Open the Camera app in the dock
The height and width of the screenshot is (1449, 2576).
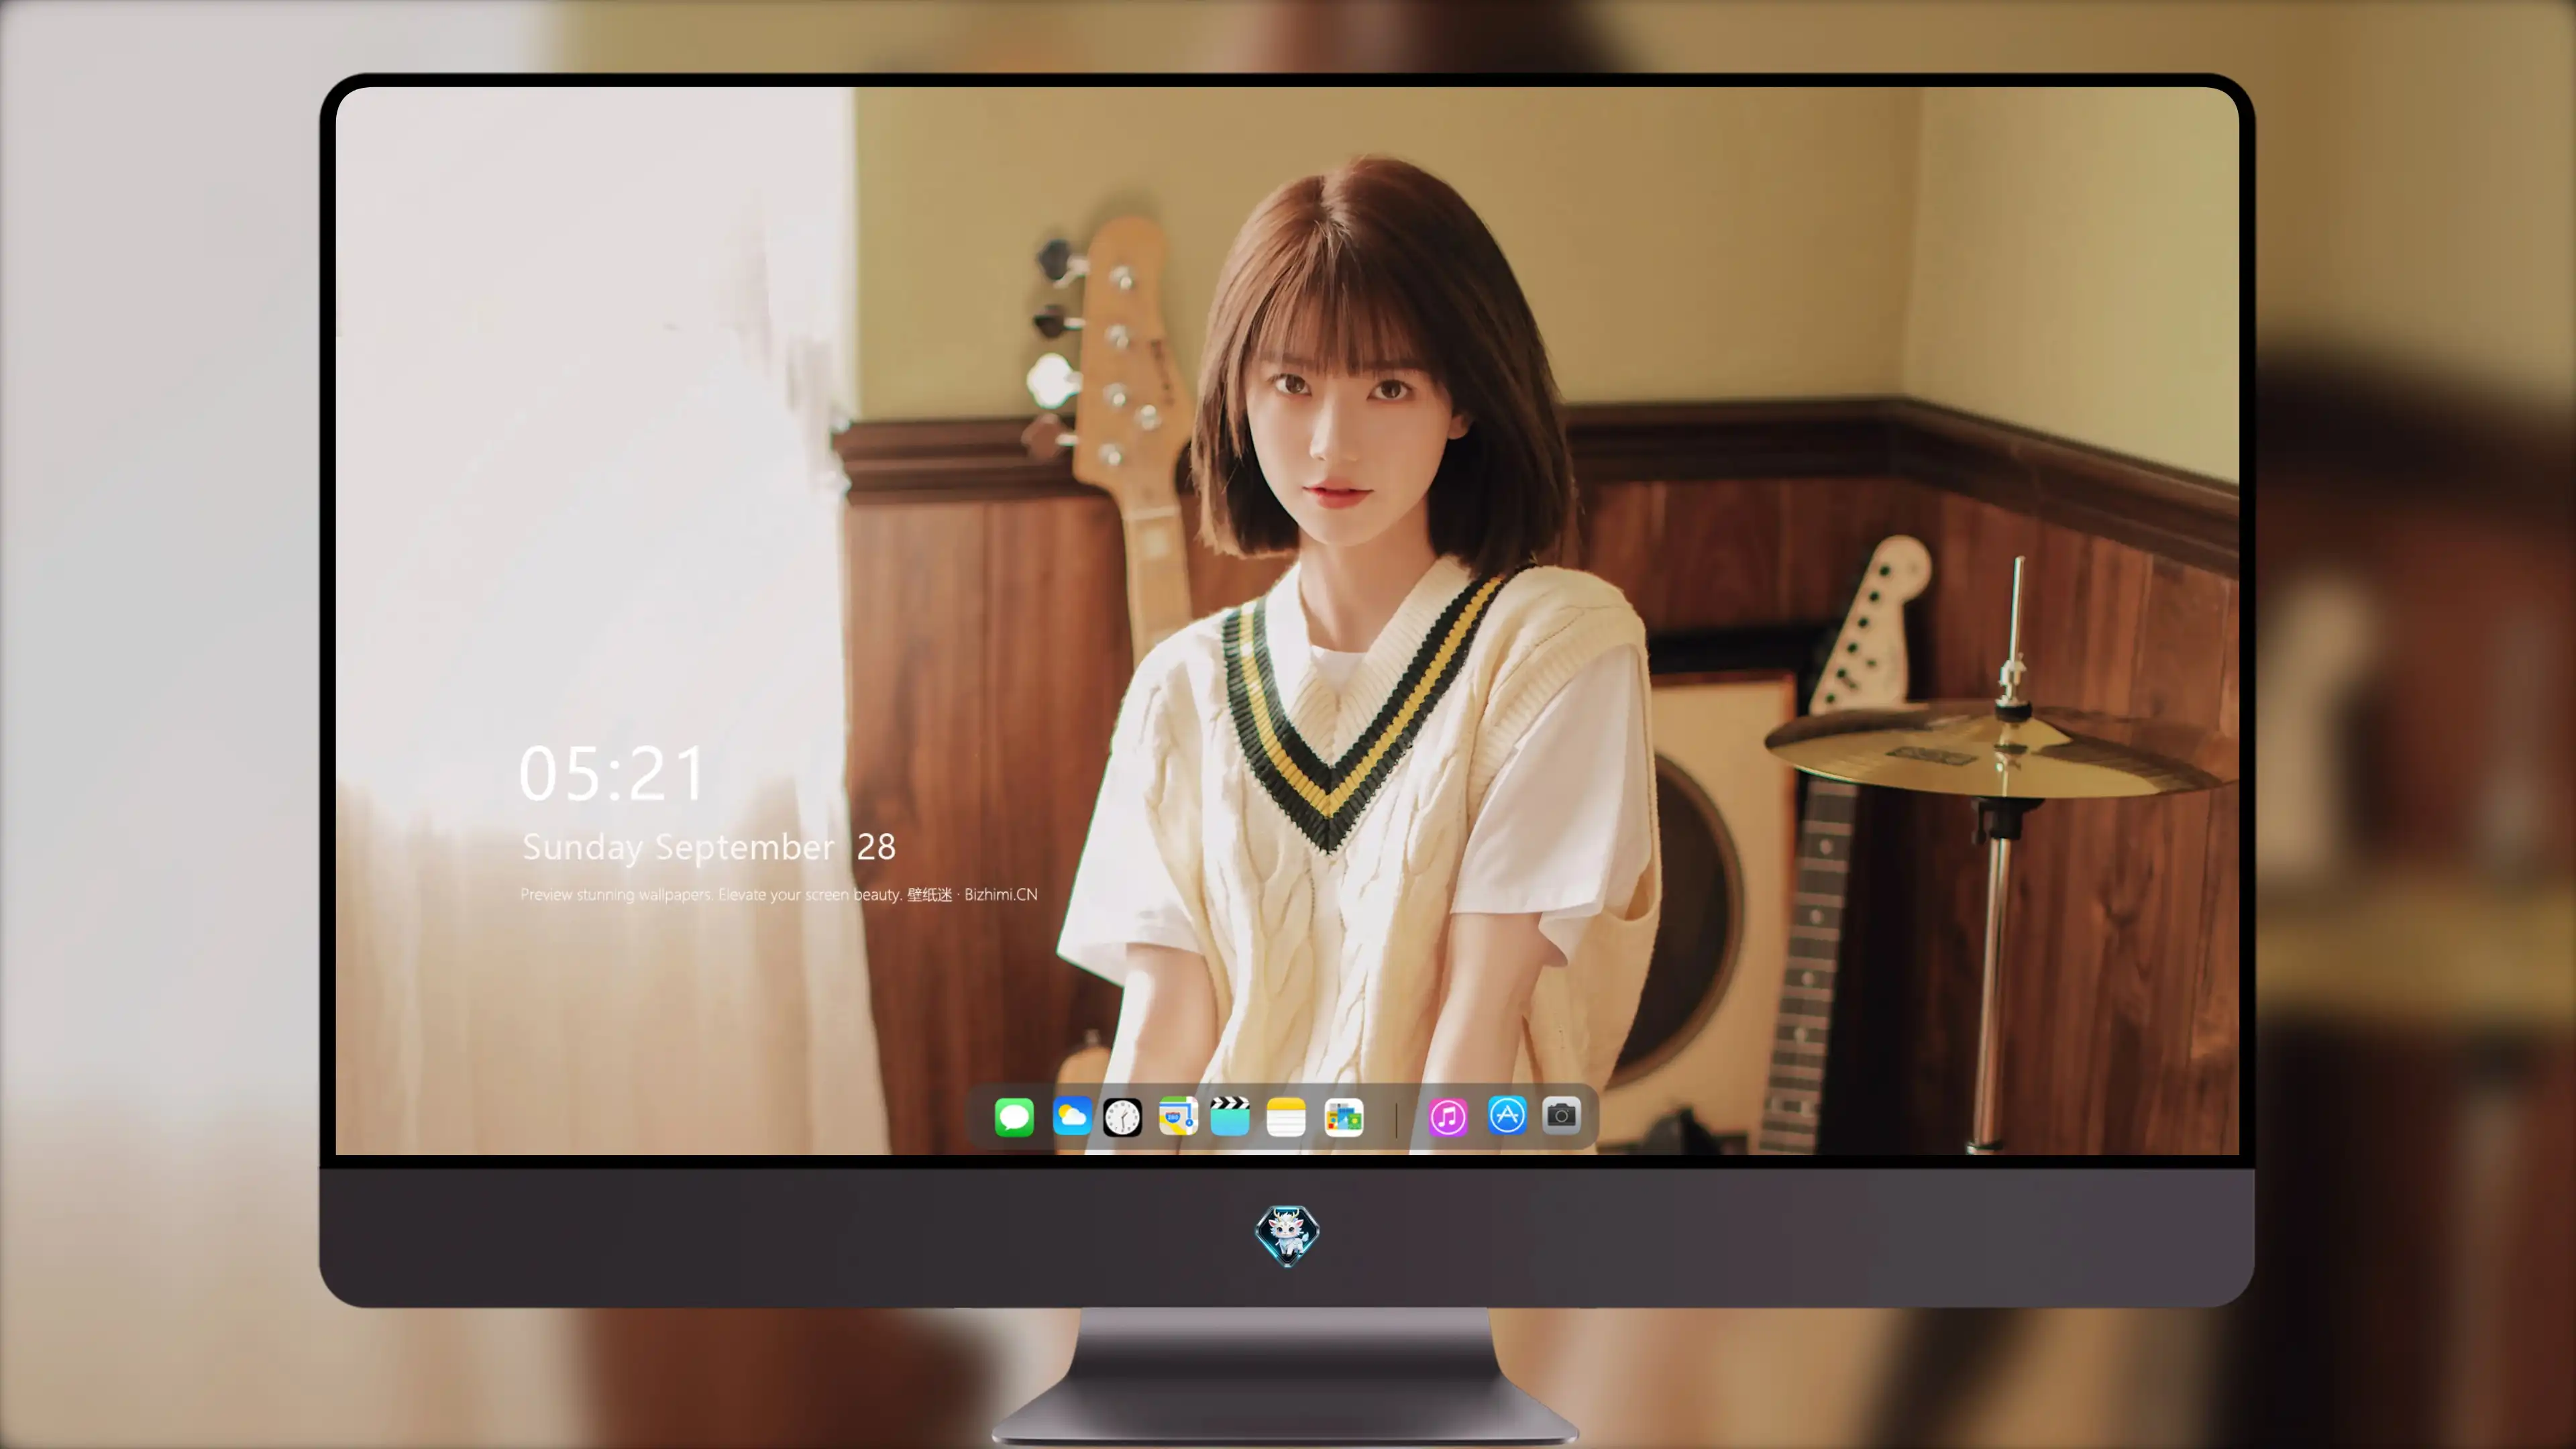pos(1561,1116)
